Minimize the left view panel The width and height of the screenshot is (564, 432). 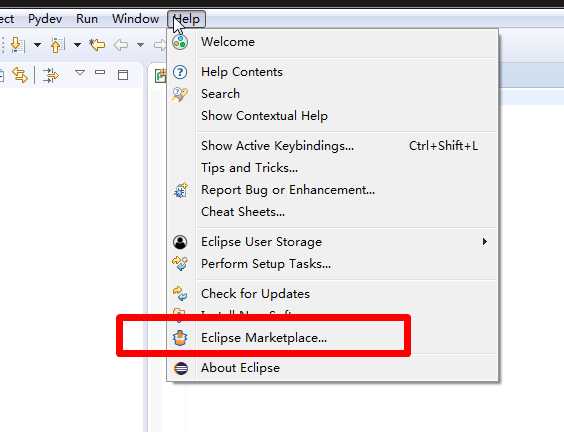[x=100, y=73]
